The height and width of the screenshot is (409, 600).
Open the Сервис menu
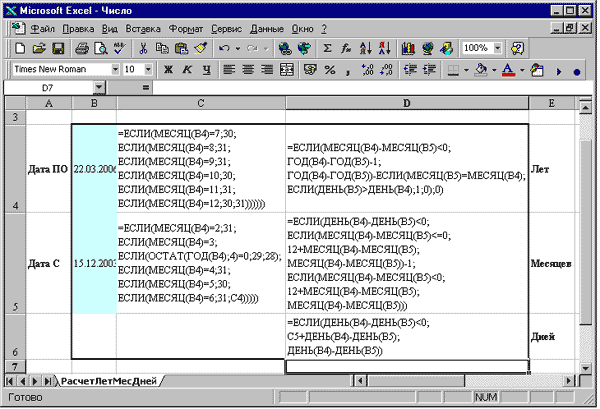coord(227,29)
